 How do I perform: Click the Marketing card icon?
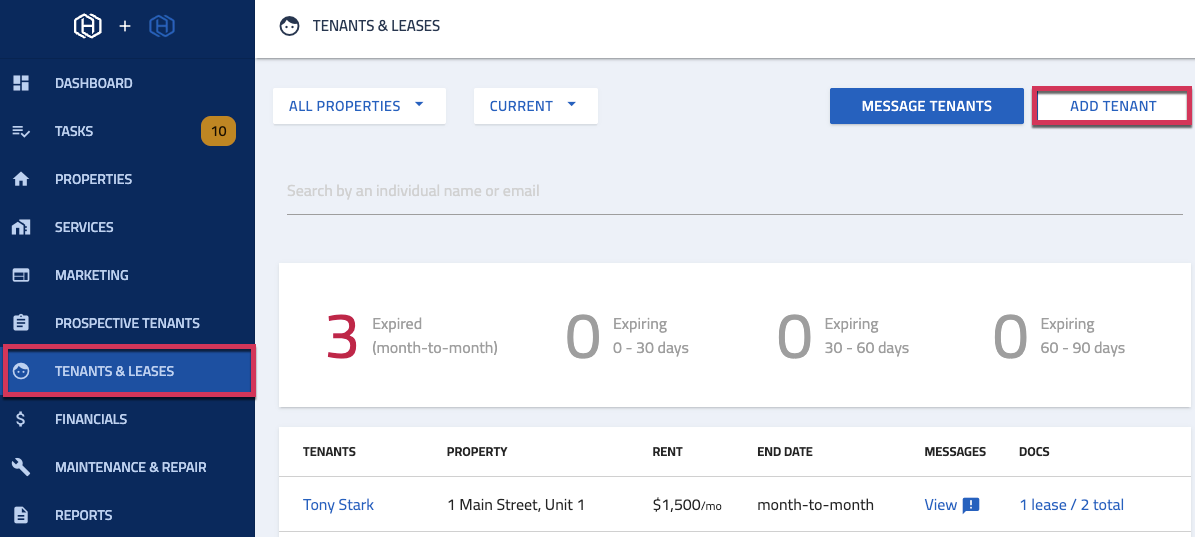[21, 275]
